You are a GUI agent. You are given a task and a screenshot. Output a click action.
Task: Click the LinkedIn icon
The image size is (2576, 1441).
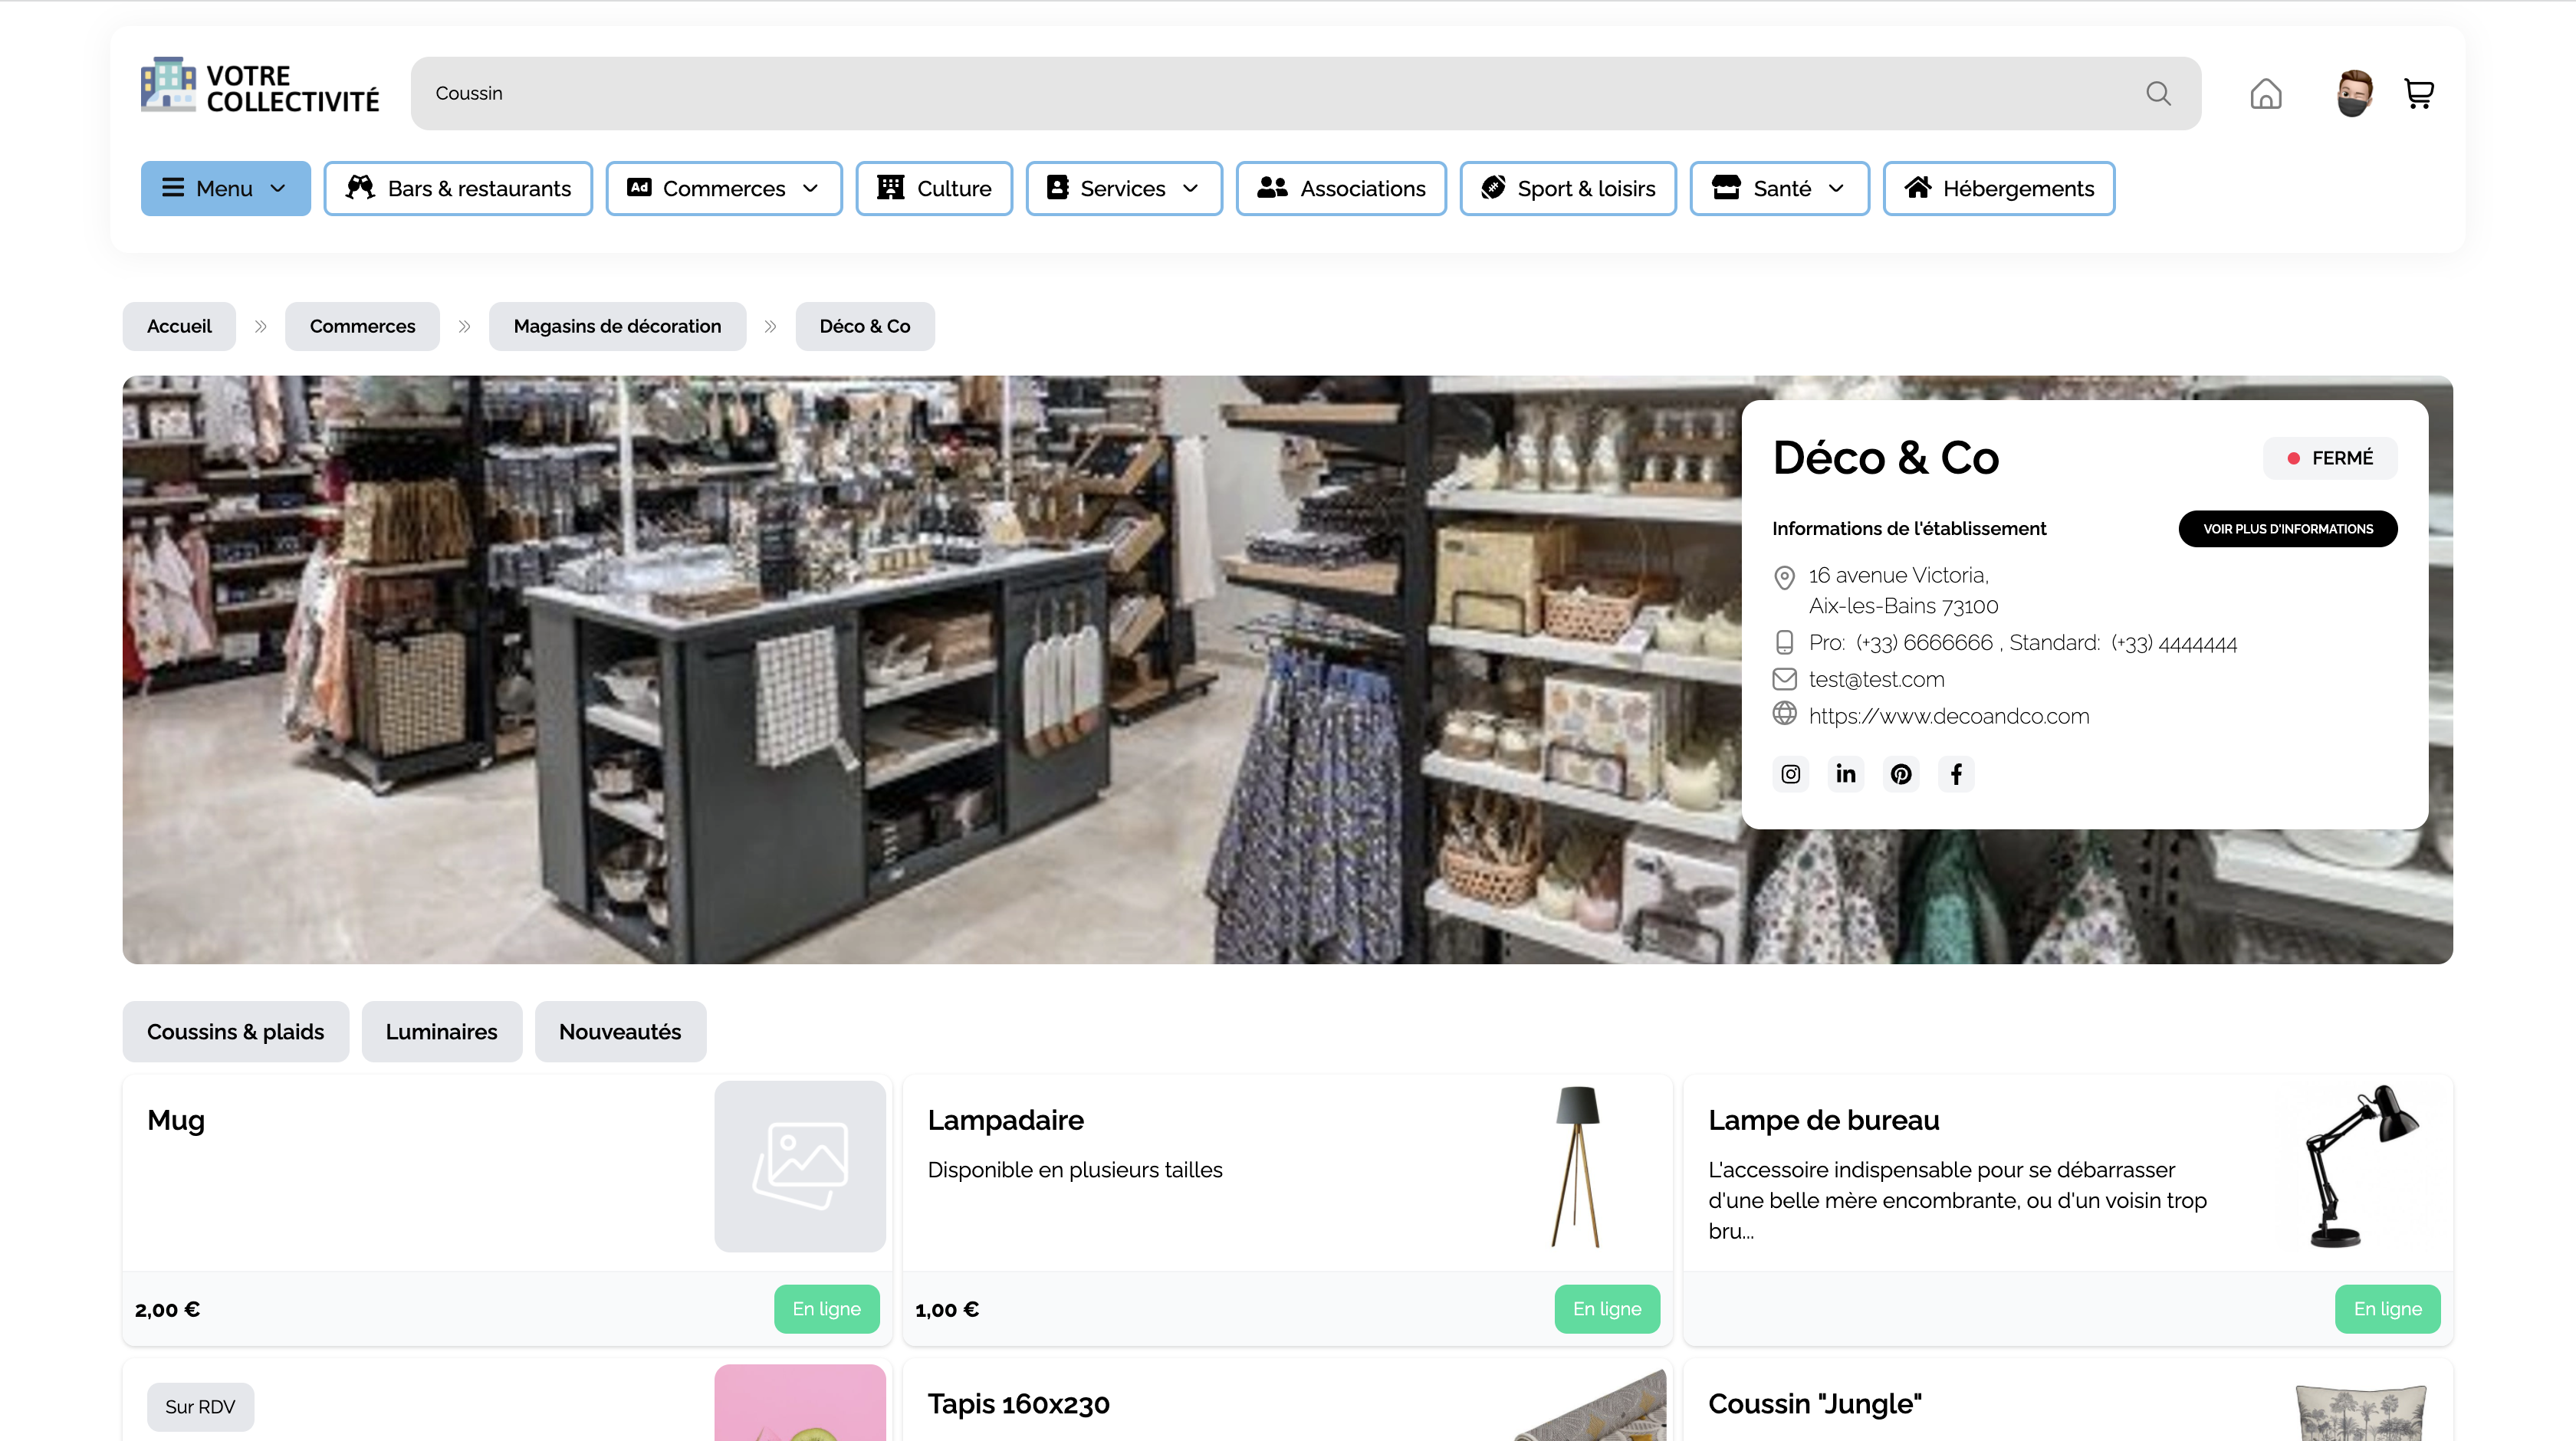pyautogui.click(x=1846, y=774)
